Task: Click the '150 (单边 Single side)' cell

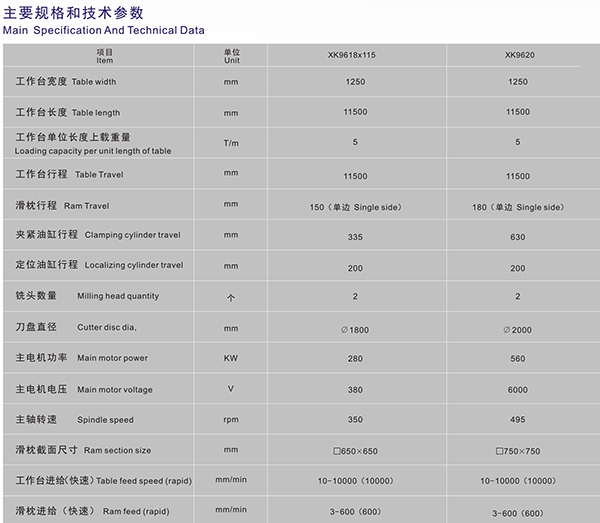Action: pos(356,207)
